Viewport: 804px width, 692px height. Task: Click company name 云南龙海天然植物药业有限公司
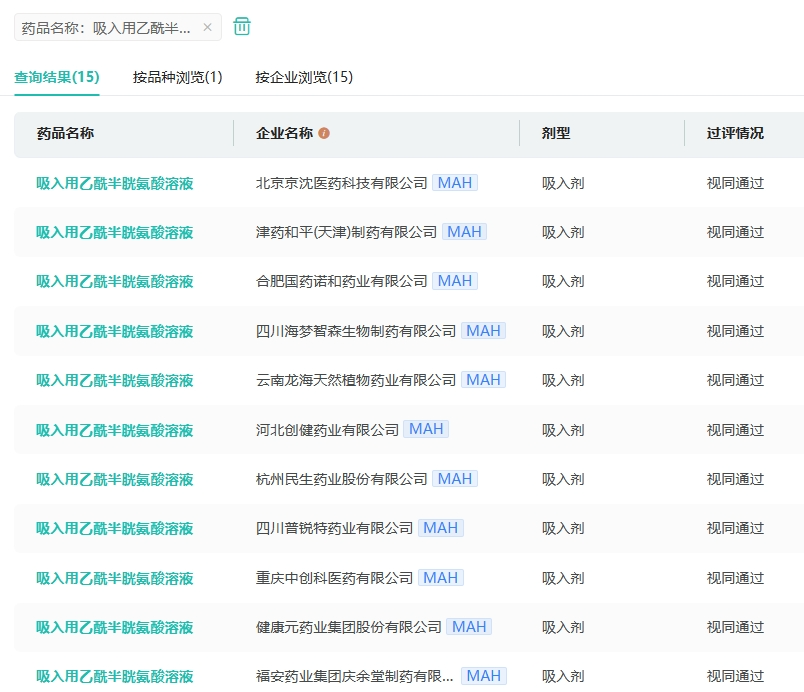click(356, 380)
